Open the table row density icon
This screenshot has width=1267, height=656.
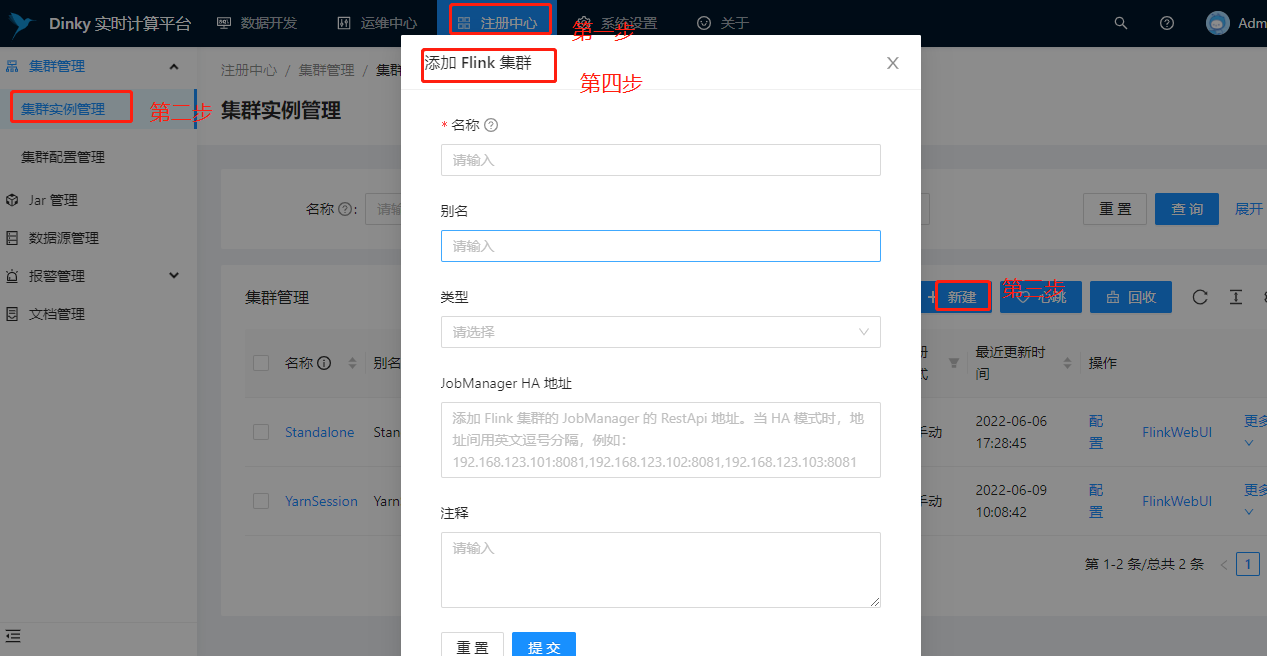[1236, 296]
